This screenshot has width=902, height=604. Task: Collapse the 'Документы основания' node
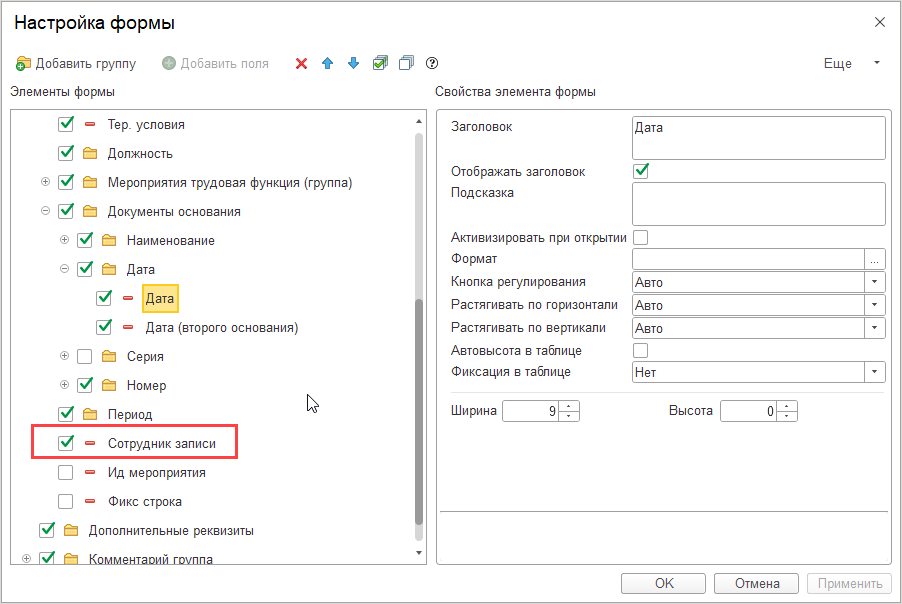pos(45,211)
